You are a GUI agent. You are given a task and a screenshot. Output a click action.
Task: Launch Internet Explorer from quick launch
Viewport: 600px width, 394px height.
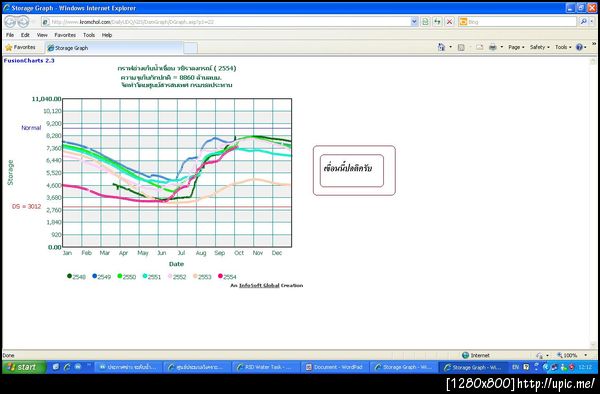(x=67, y=367)
